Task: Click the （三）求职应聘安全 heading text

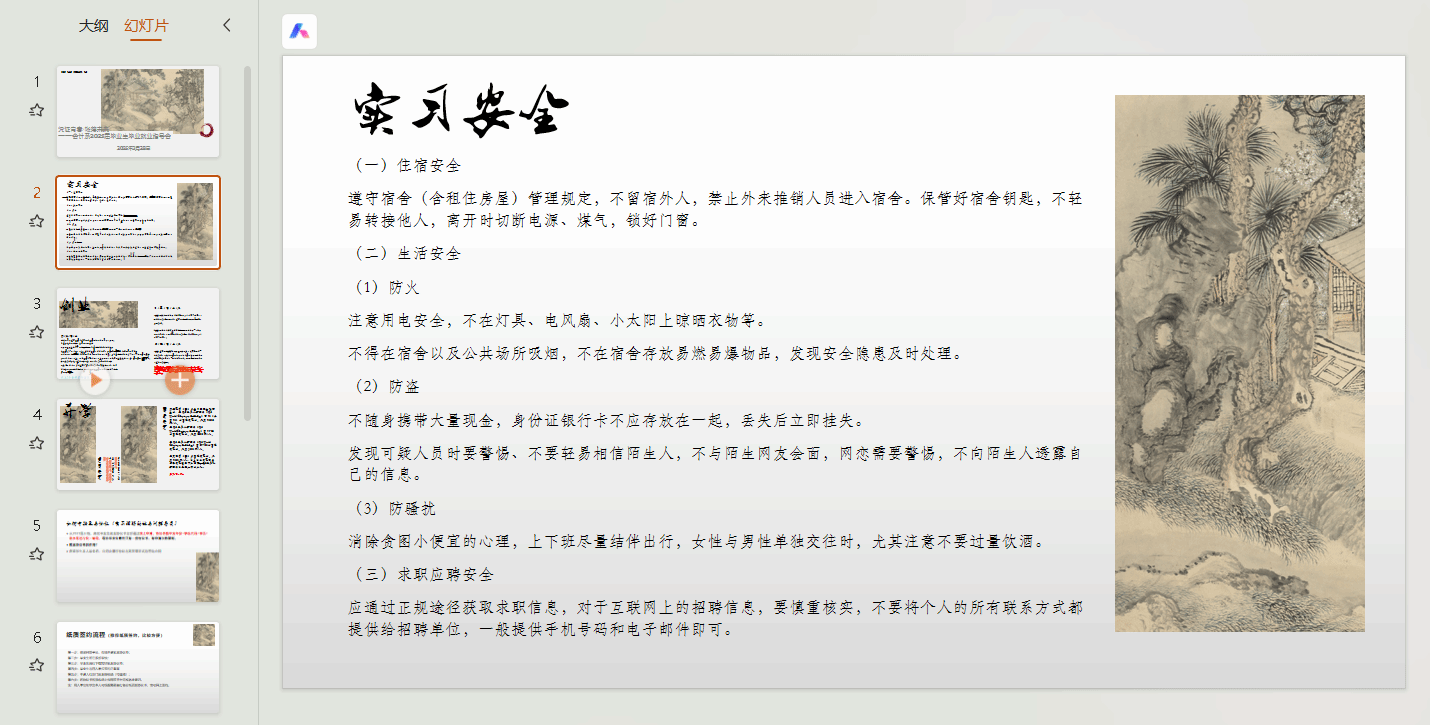Action: point(422,575)
